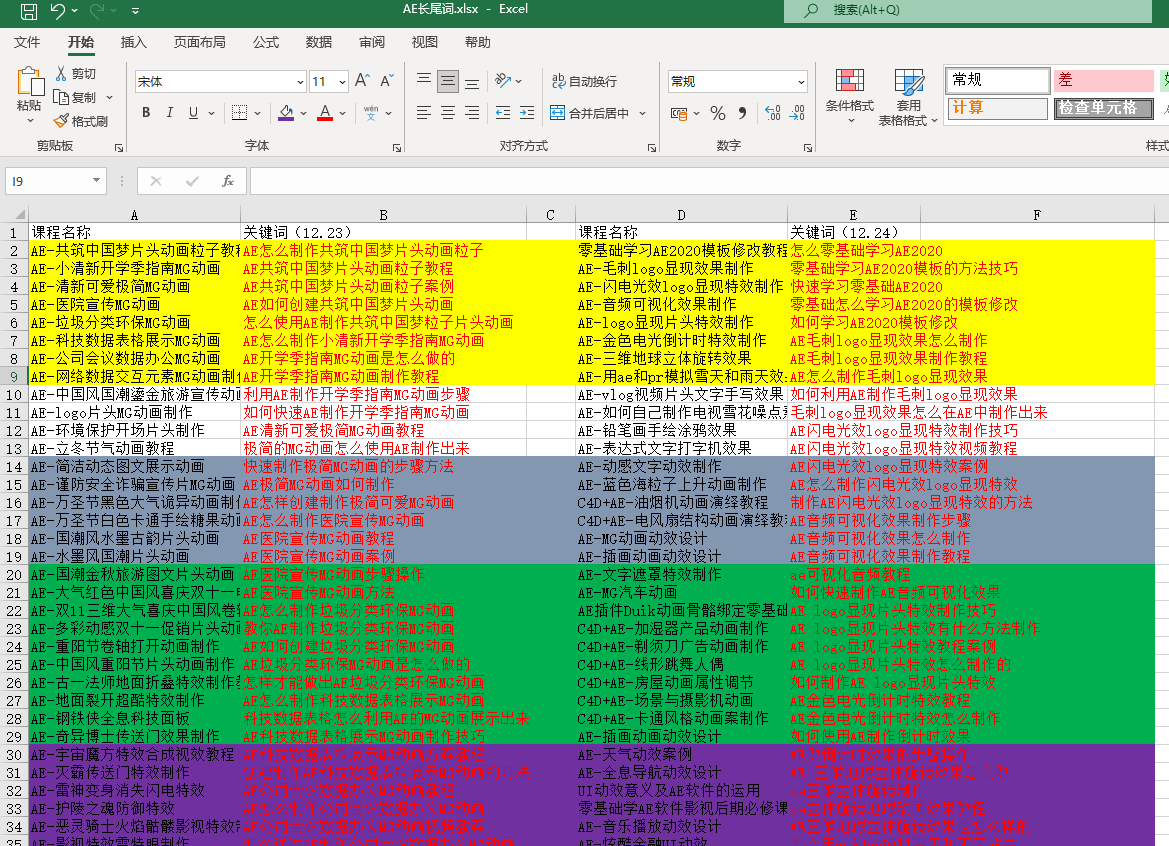Click the fill color bucket icon
Viewport: 1169px width, 846px height.
click(286, 113)
